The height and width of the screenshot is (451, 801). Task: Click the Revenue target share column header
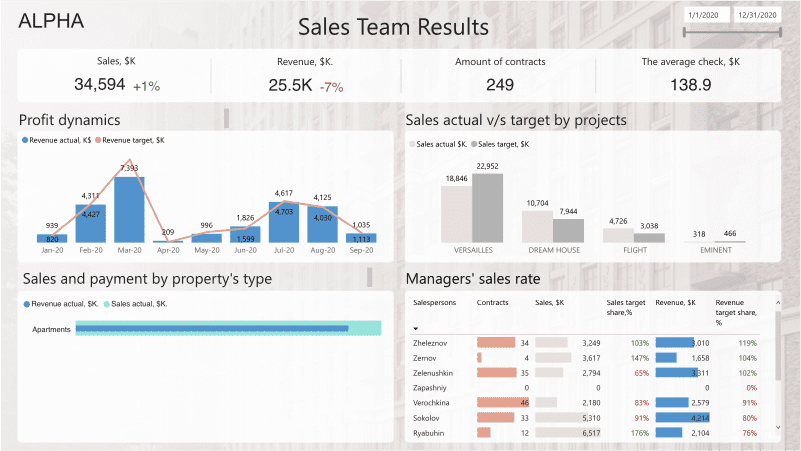tap(736, 312)
